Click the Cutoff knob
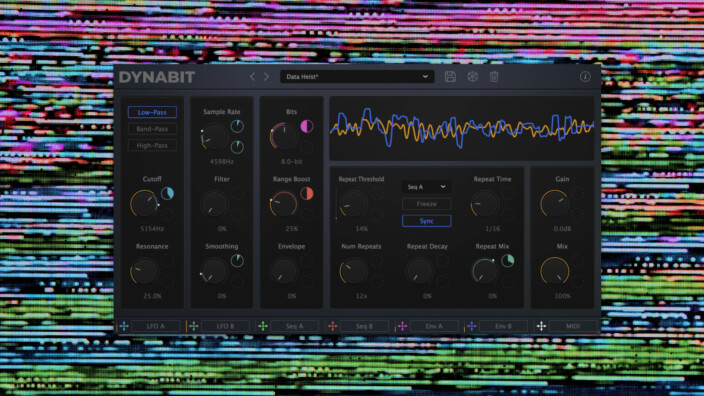The image size is (704, 396). click(145, 204)
